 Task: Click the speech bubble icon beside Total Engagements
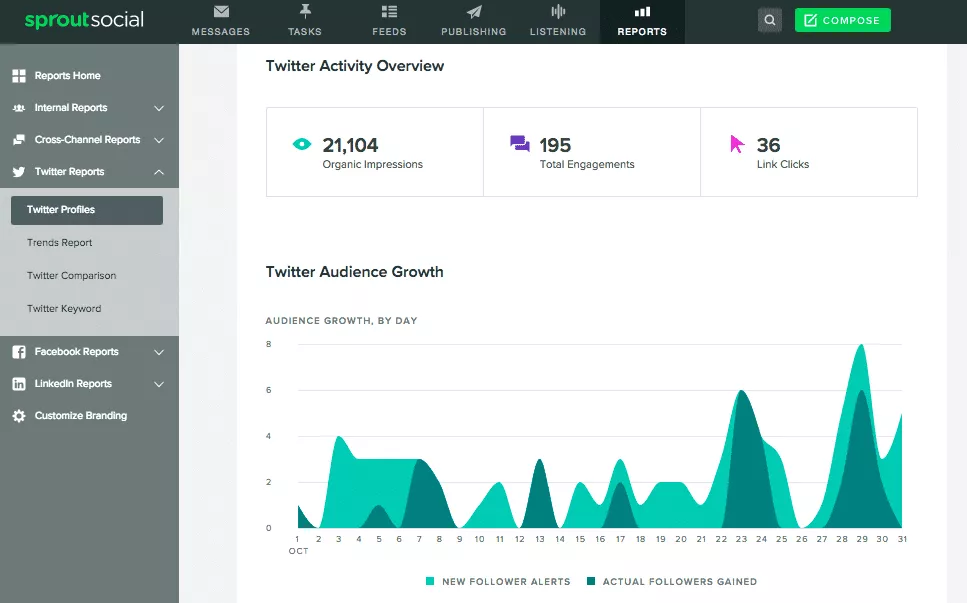click(x=520, y=143)
